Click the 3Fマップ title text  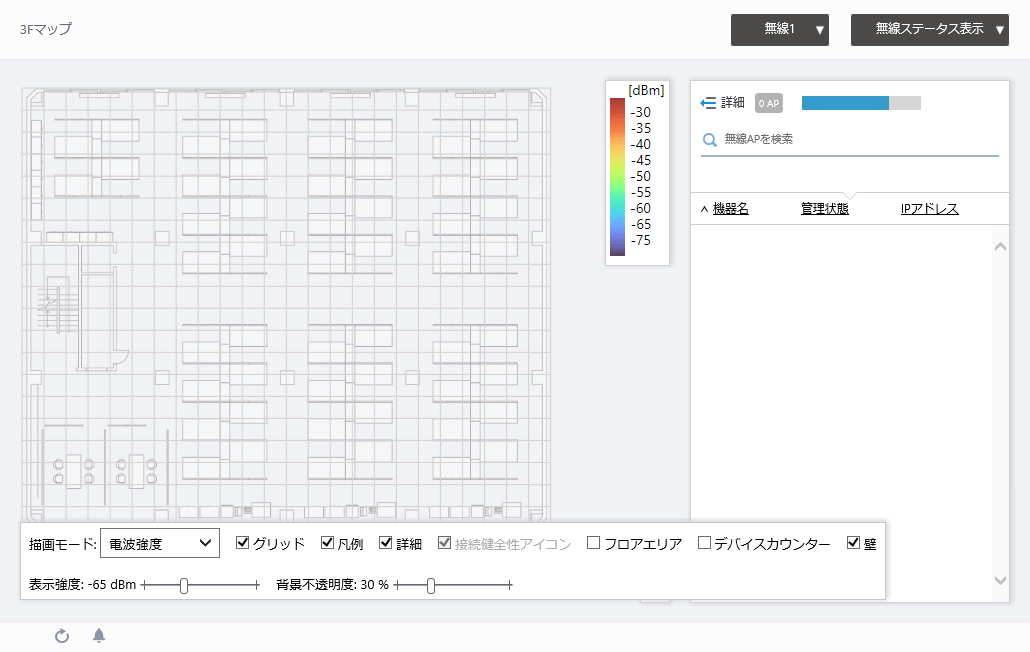pos(46,30)
